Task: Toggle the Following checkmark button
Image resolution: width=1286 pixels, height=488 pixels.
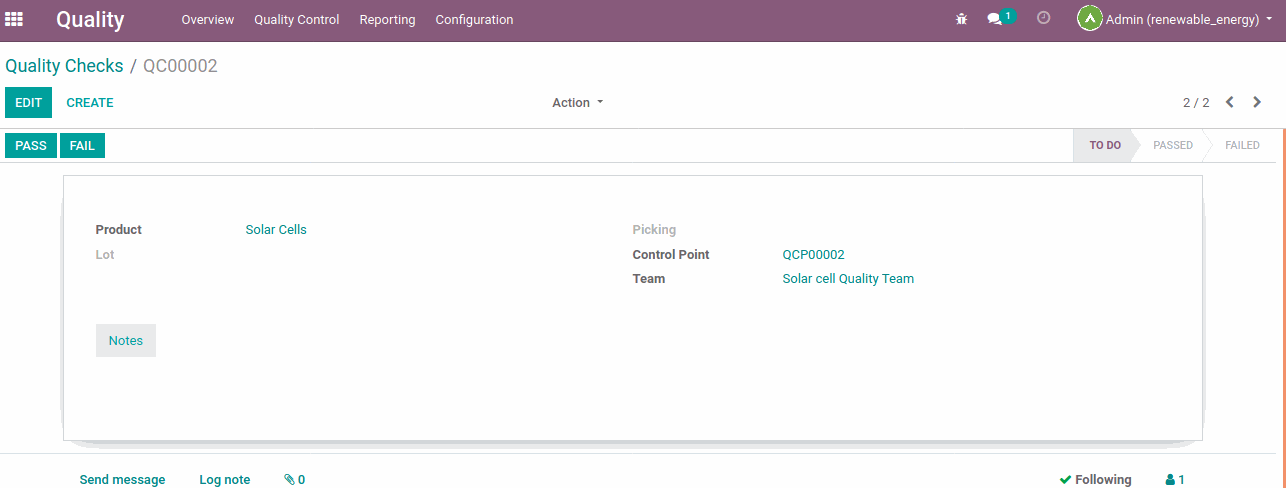Action: pyautogui.click(x=1096, y=480)
